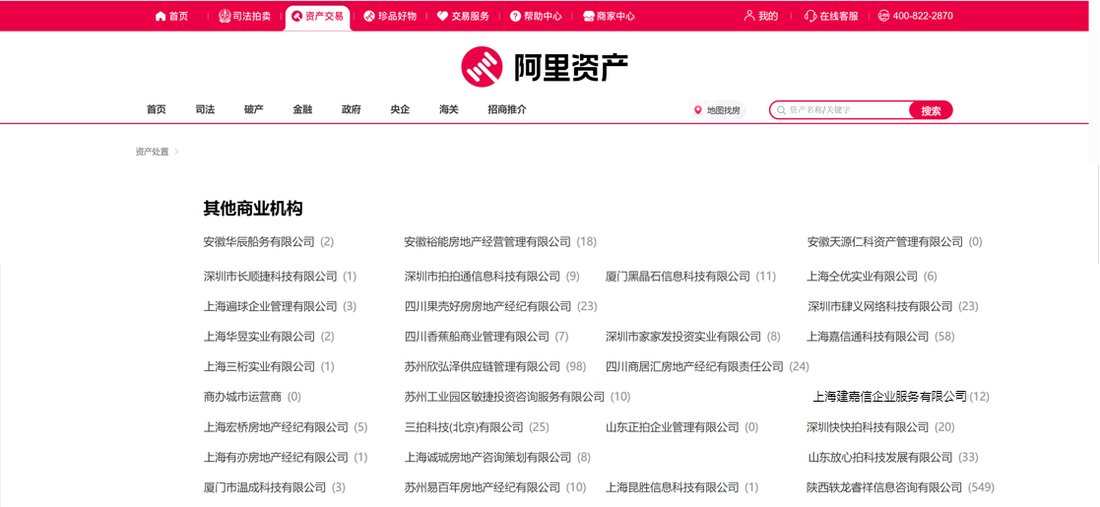Click the breadcrumb chevron after 资产处置

(177, 151)
